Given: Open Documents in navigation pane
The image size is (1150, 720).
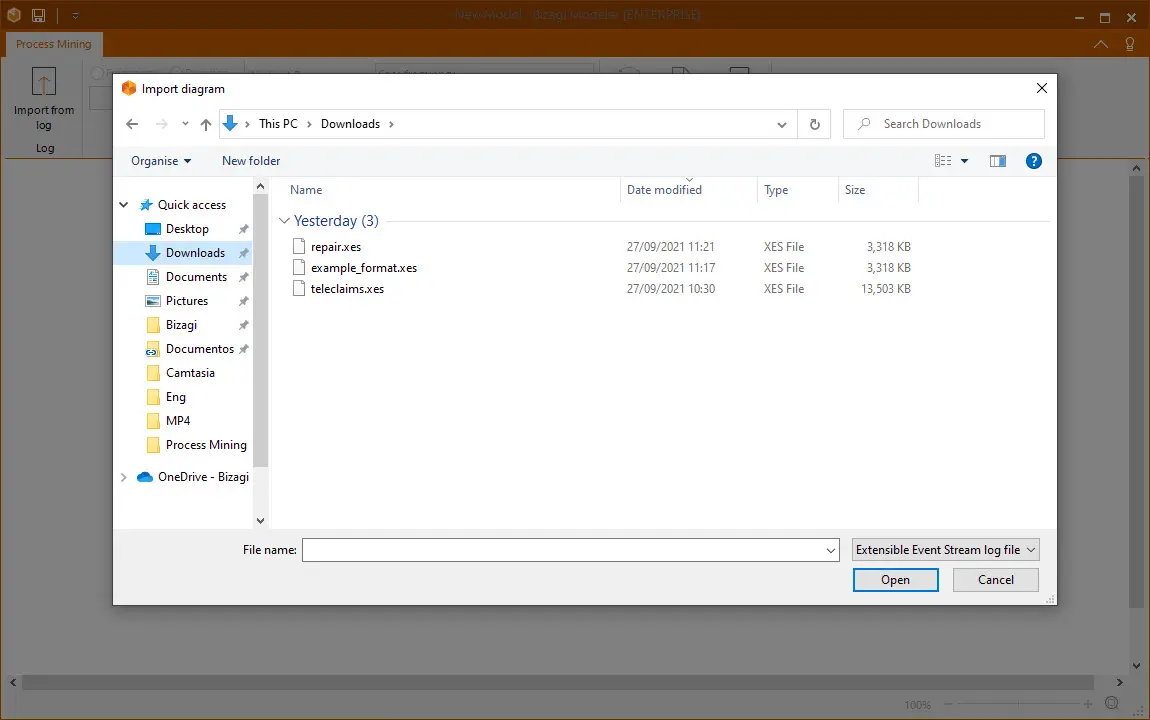Looking at the screenshot, I should point(196,277).
